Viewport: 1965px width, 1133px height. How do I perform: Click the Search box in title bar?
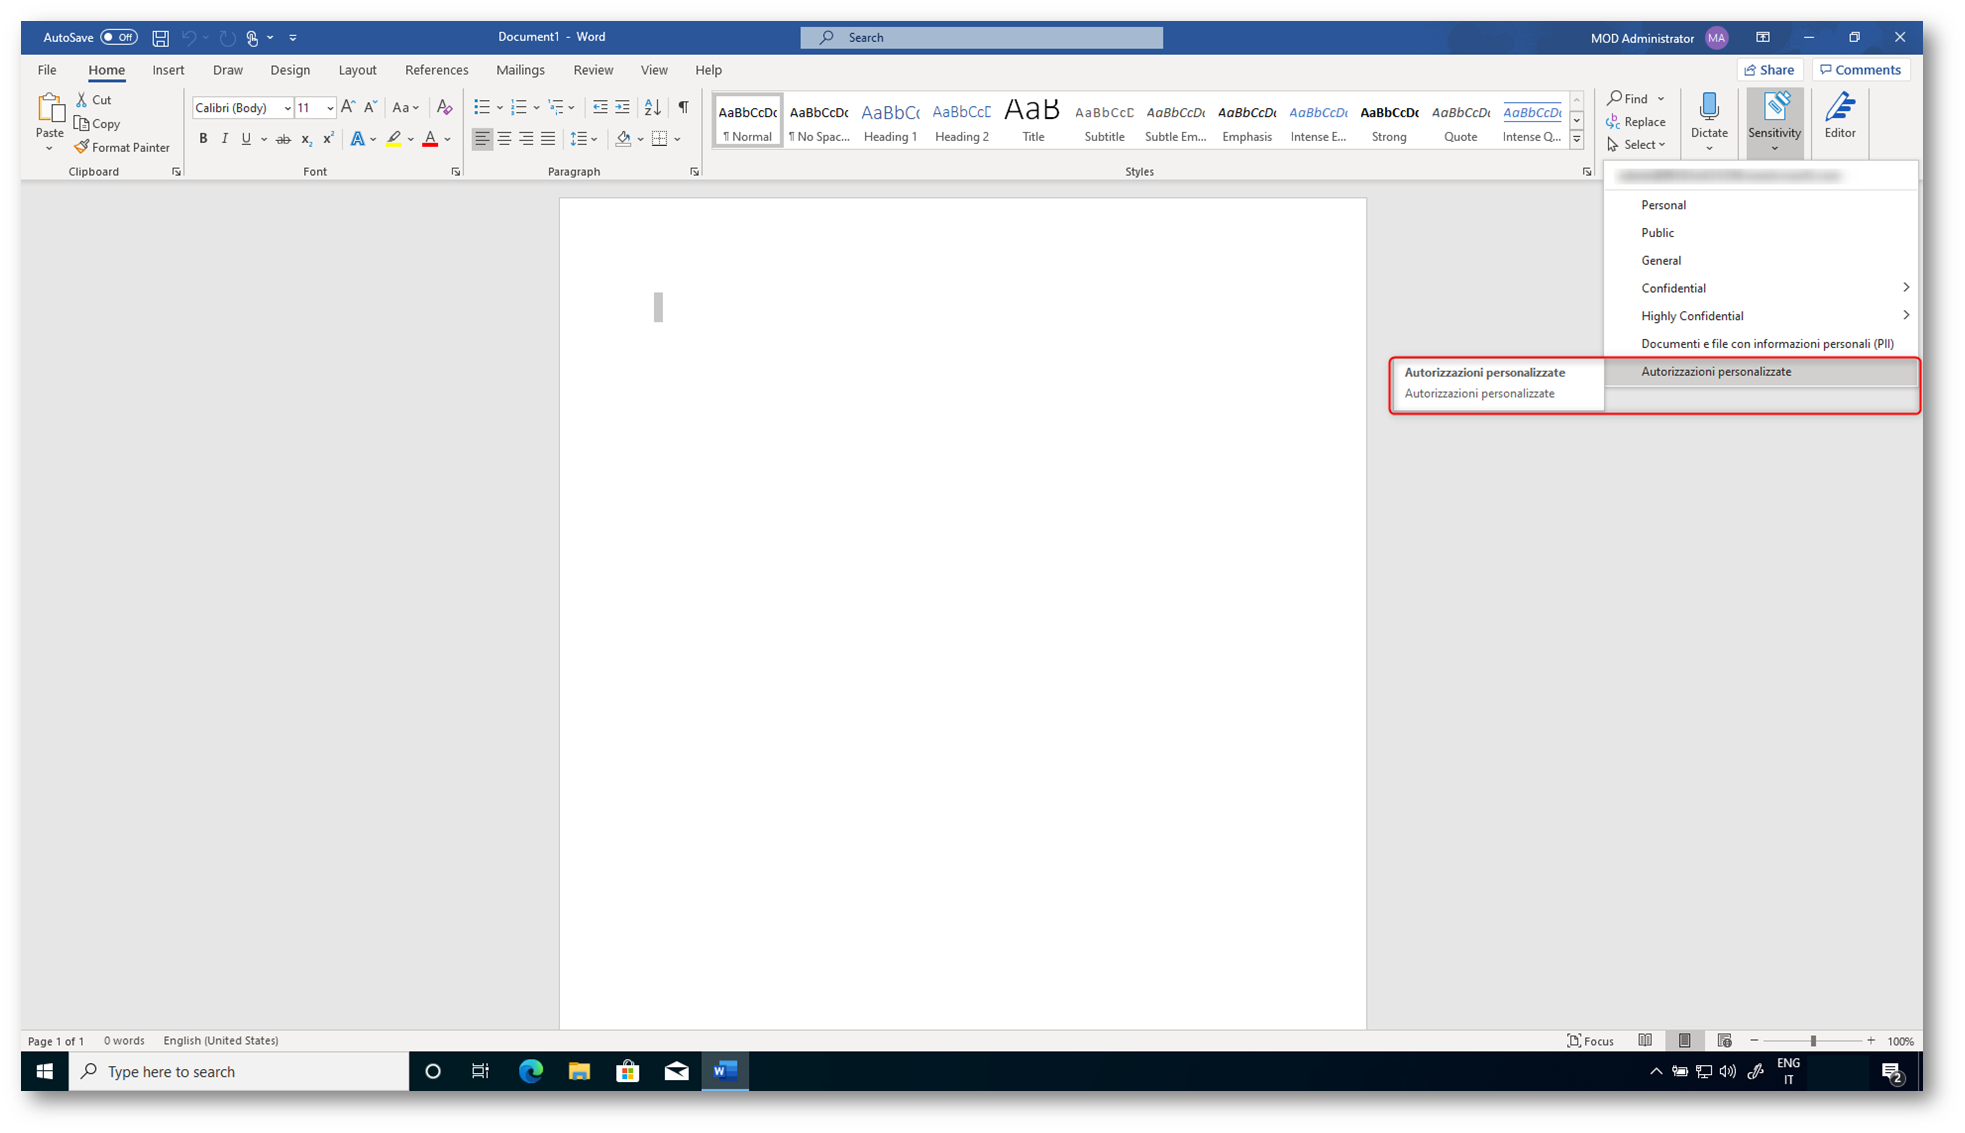point(980,38)
